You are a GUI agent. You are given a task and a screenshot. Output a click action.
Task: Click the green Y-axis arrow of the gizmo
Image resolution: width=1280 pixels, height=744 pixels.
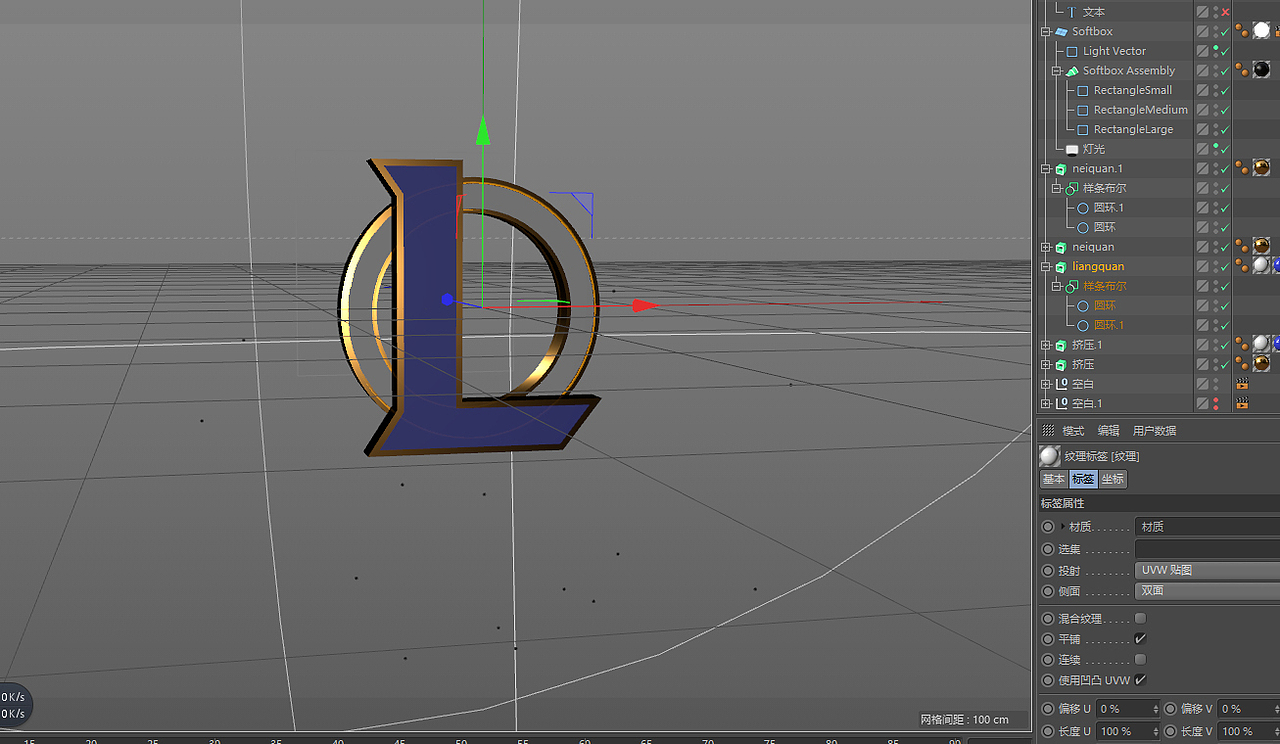tap(483, 130)
